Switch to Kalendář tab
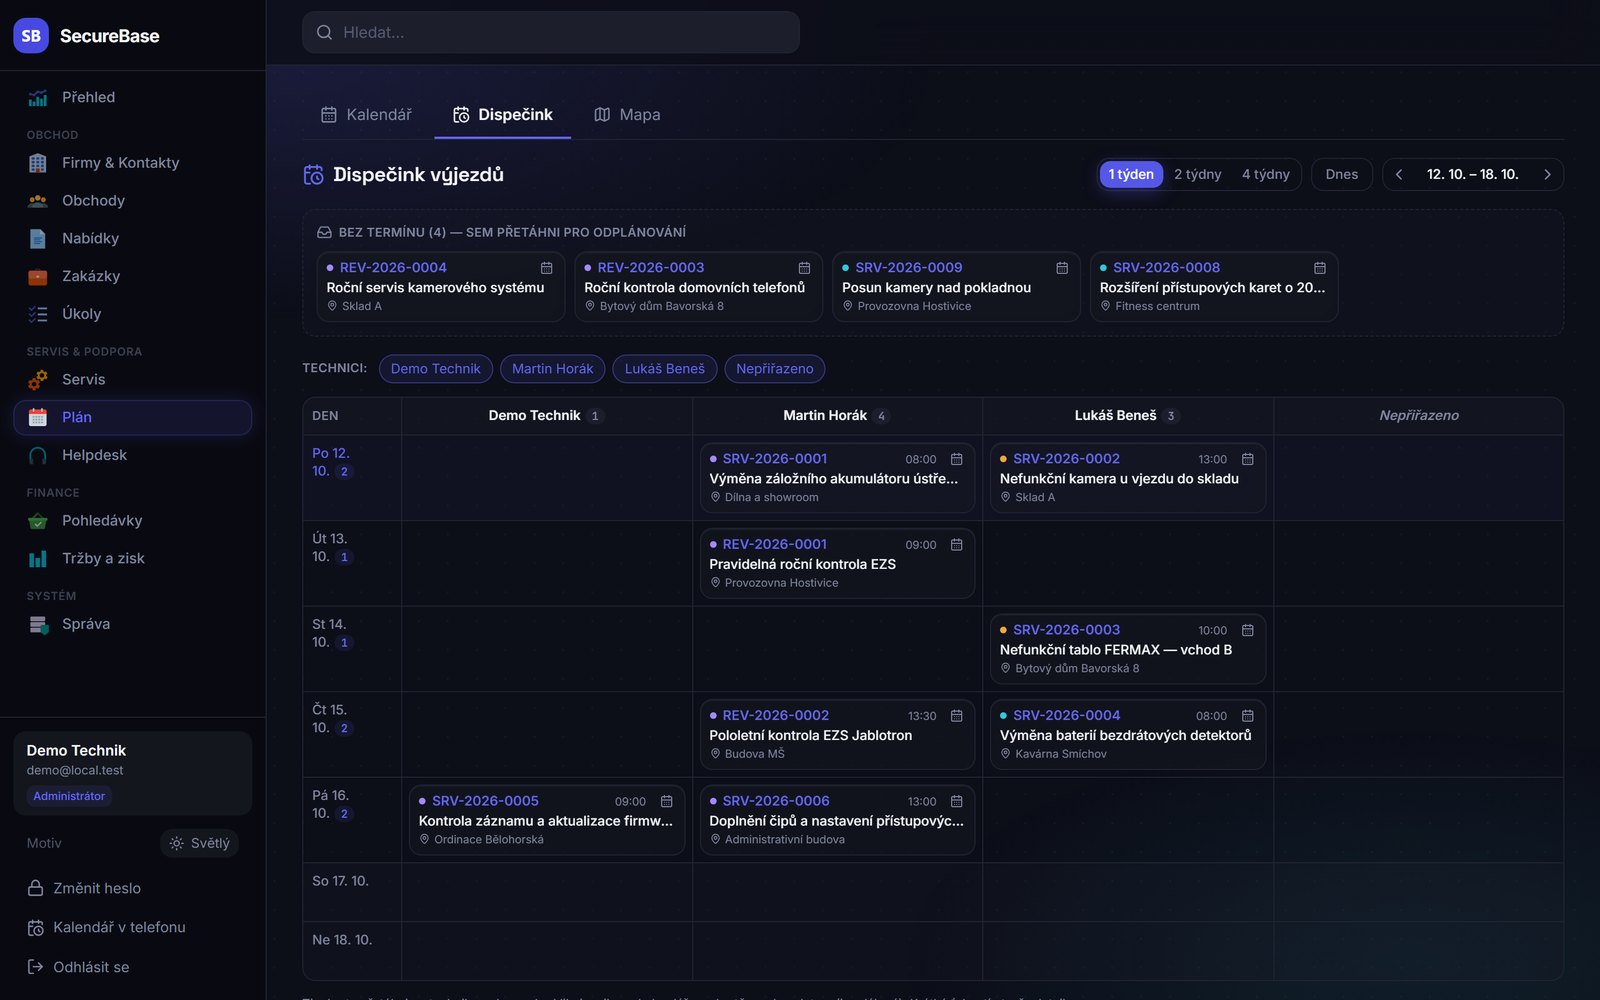 point(366,115)
